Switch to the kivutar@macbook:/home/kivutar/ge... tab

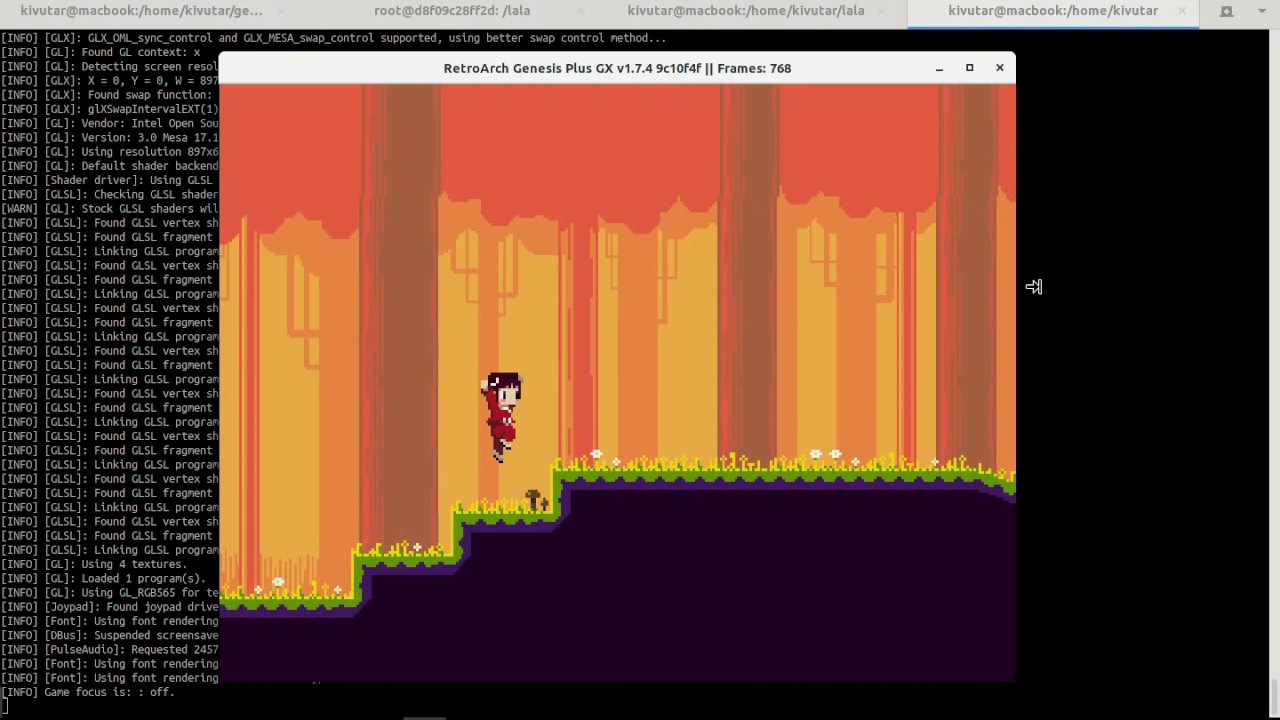[141, 11]
